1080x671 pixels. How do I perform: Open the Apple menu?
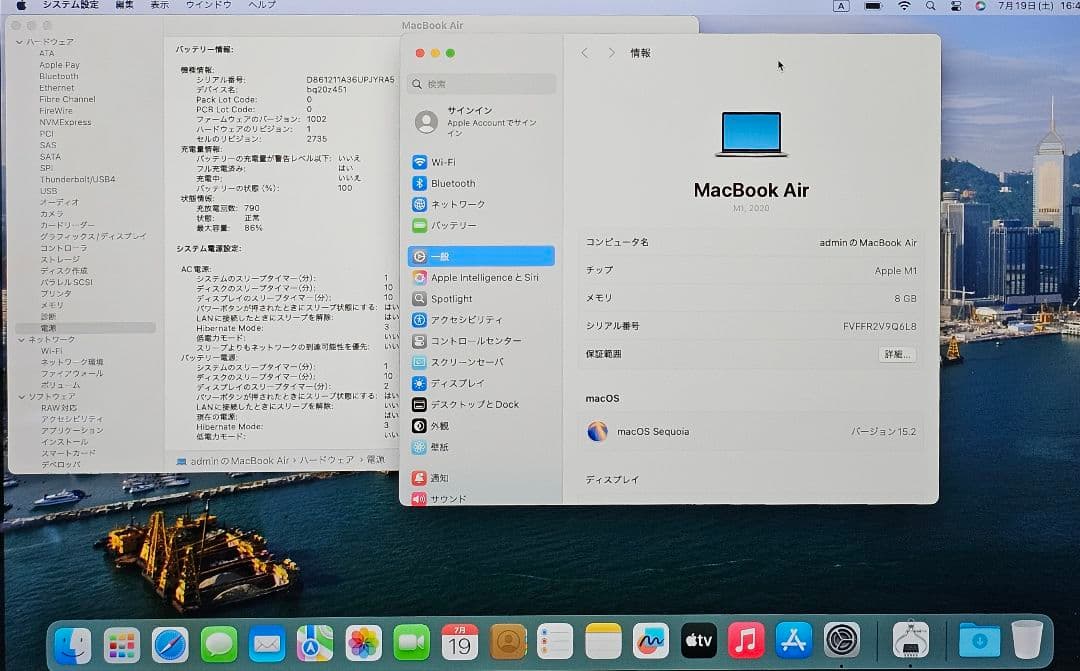tap(21, 5)
